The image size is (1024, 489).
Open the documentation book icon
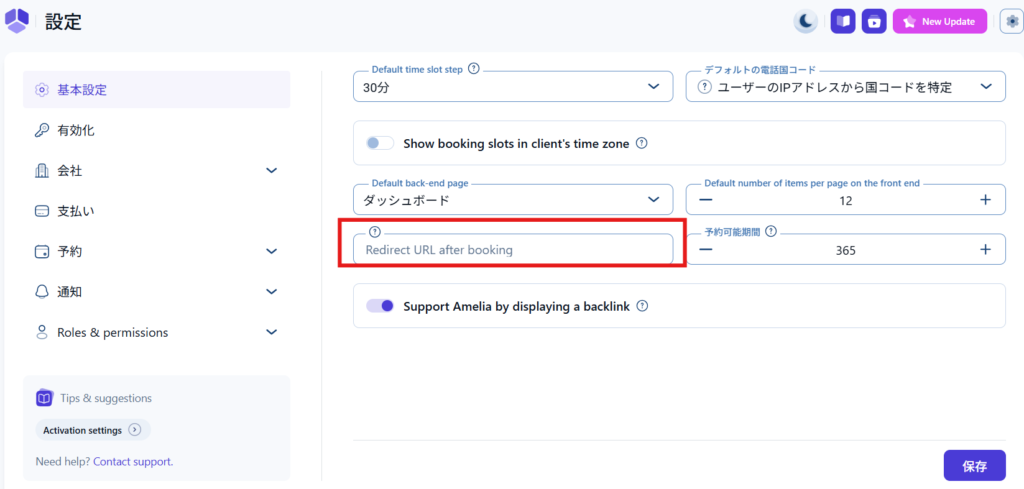coord(842,21)
